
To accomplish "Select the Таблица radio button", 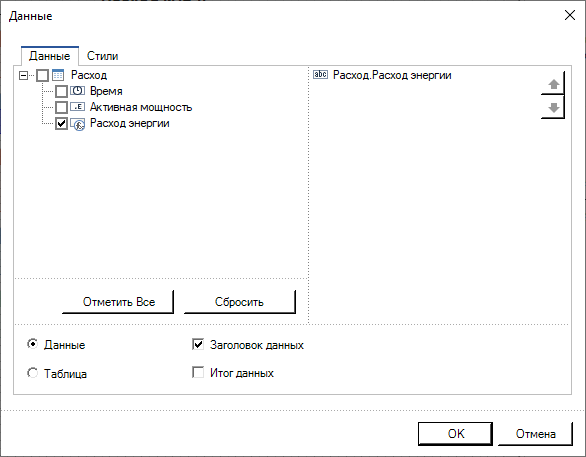I will [33, 373].
